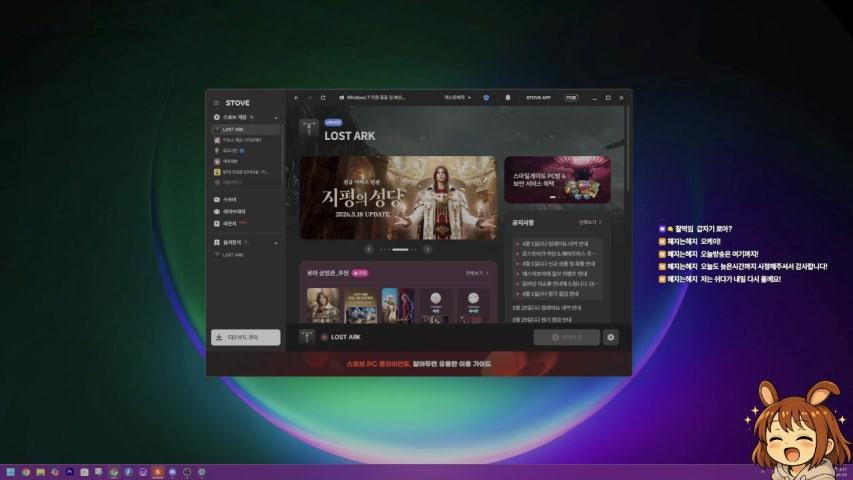The image size is (853, 480).
Task: Reload the page with refresh icon
Action: coord(322,98)
